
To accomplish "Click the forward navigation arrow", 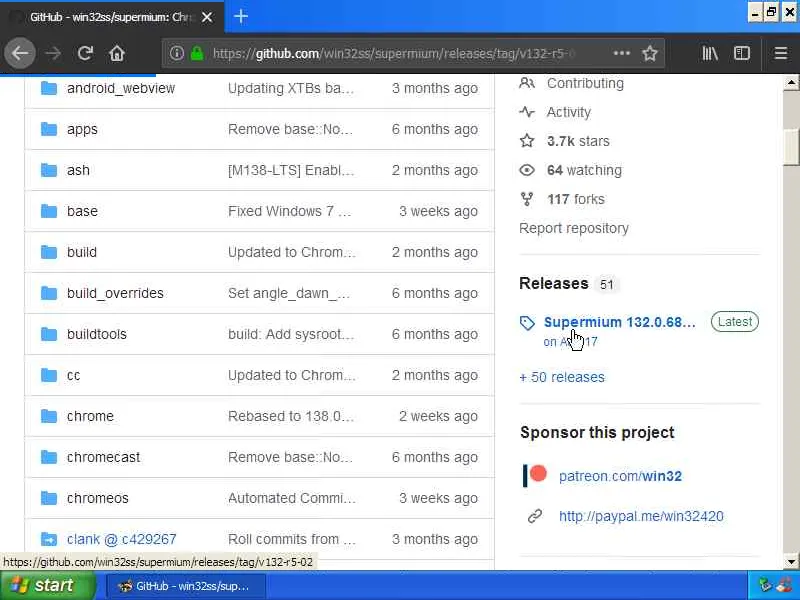I will [x=53, y=53].
